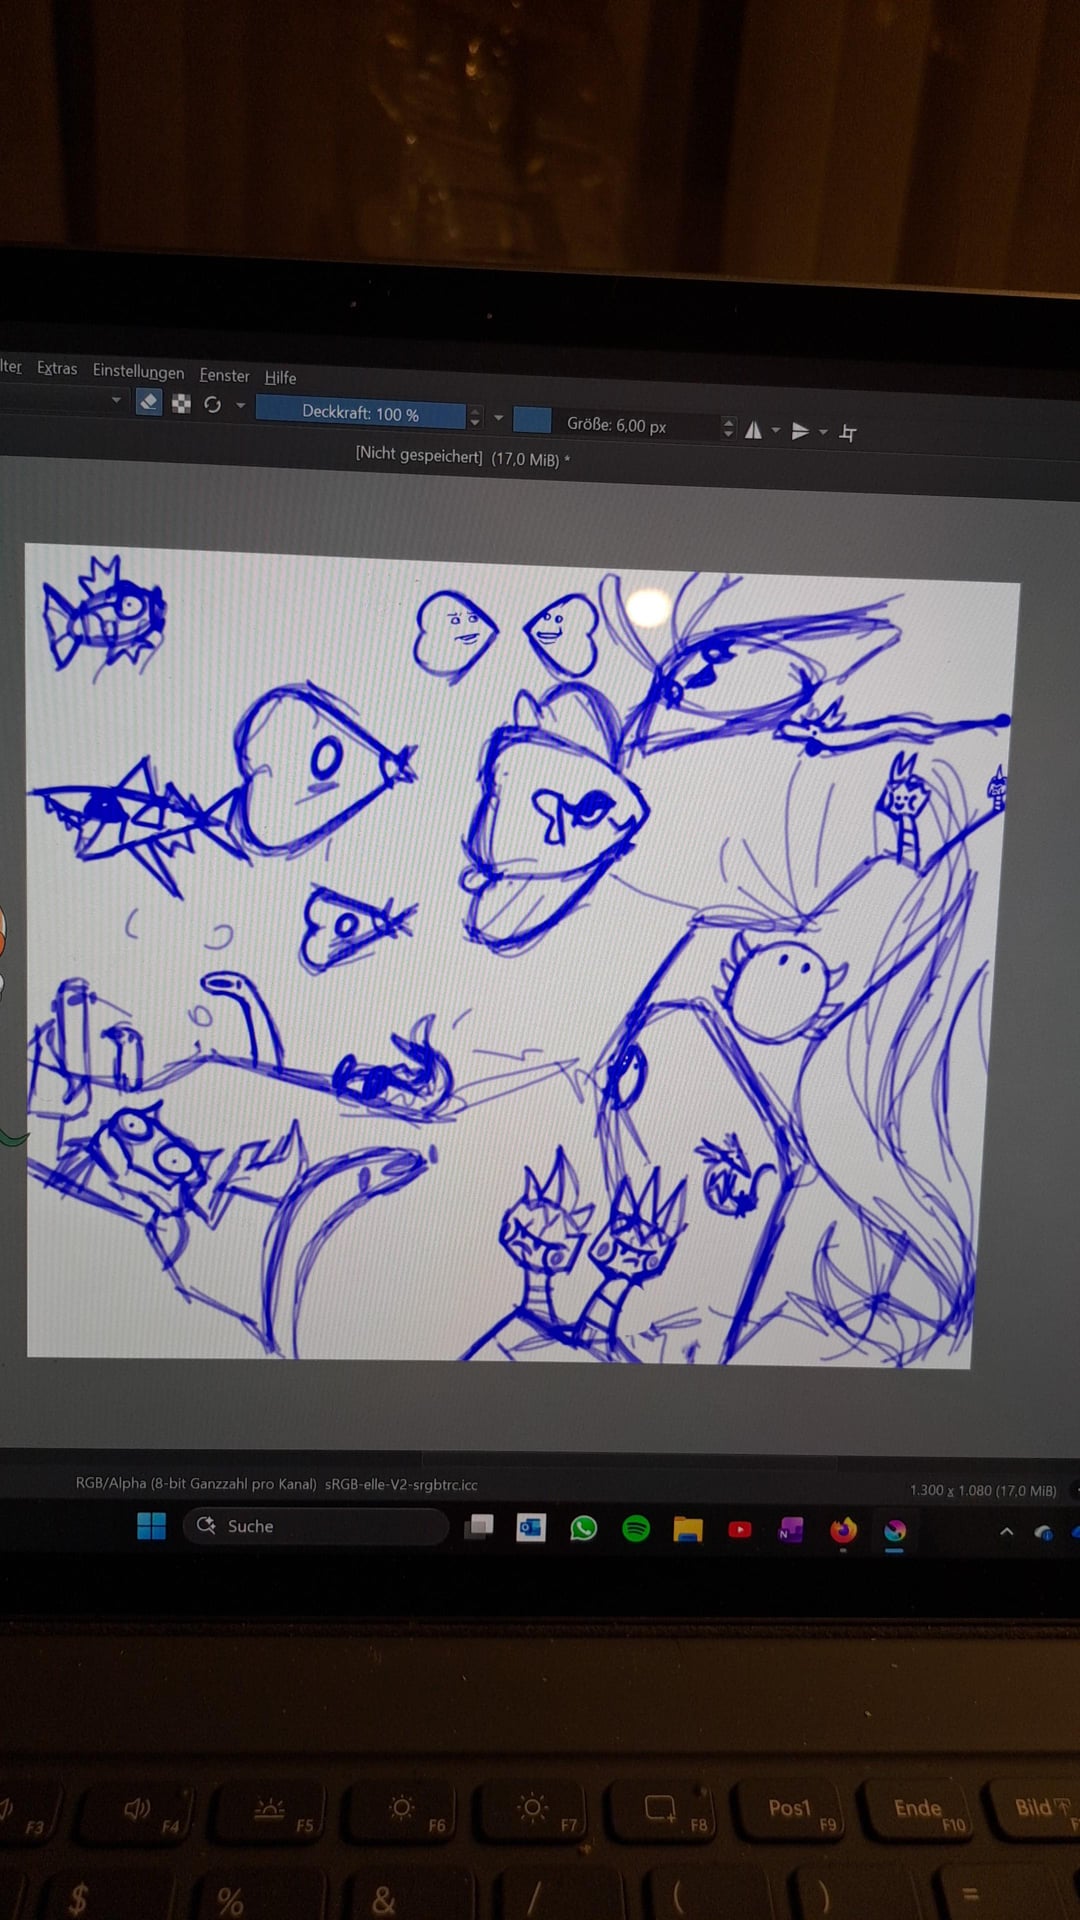1080x1920 pixels.
Task: Click the Windows Start button
Action: pyautogui.click(x=151, y=1526)
